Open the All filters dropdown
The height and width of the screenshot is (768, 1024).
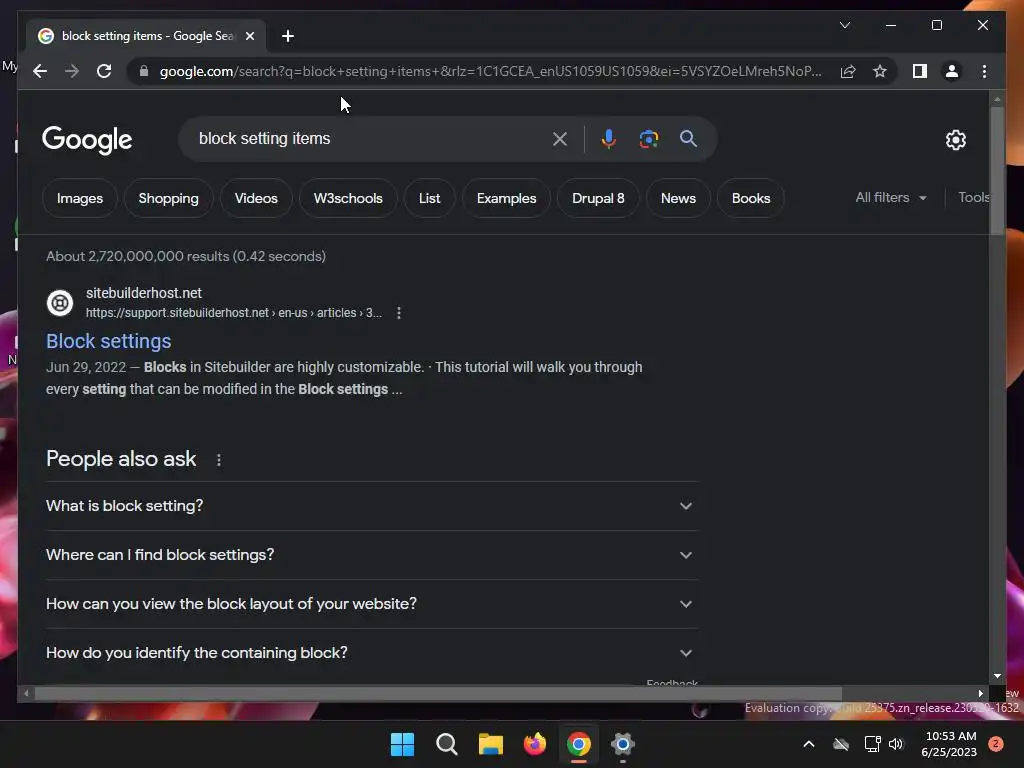891,197
